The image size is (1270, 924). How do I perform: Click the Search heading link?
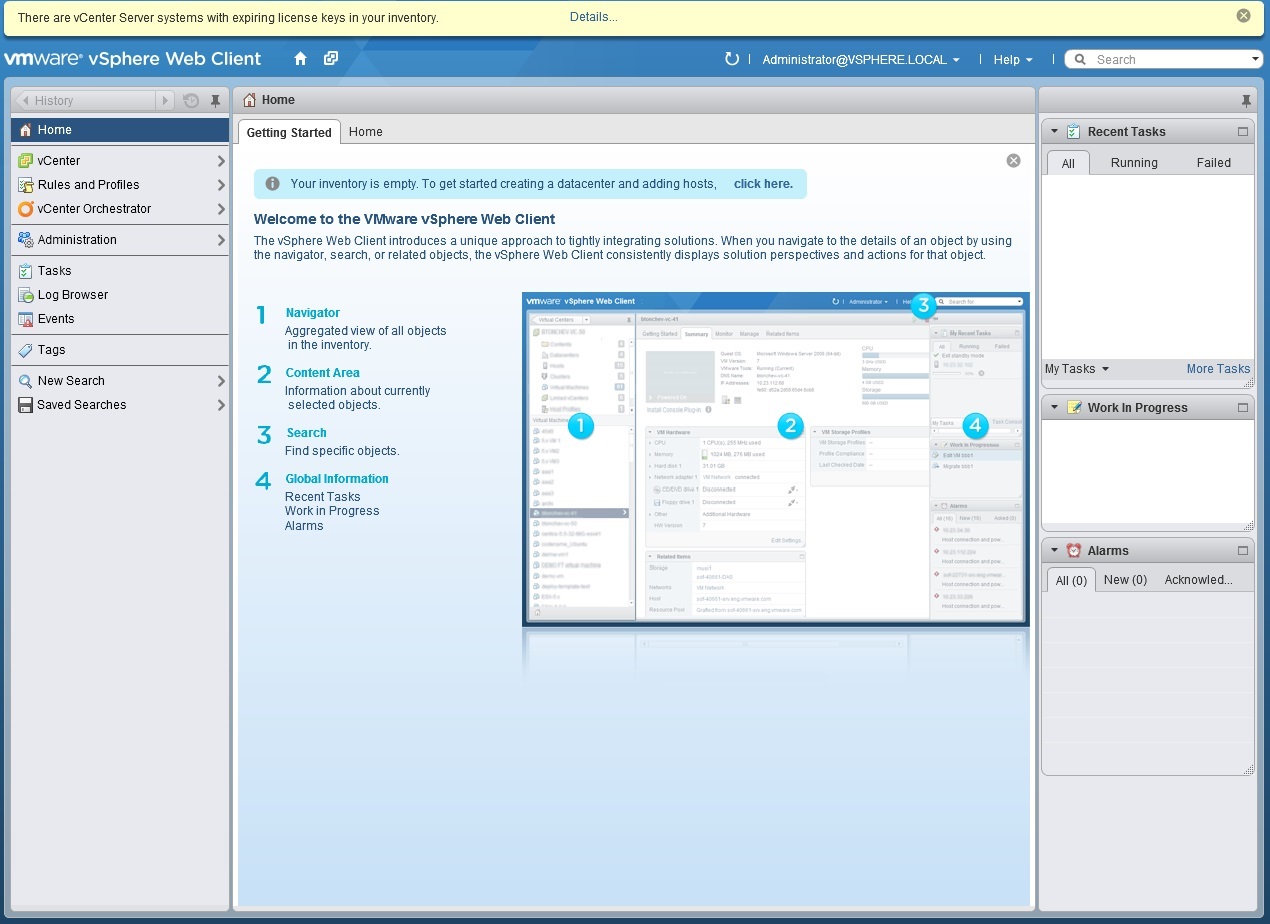[x=306, y=433]
